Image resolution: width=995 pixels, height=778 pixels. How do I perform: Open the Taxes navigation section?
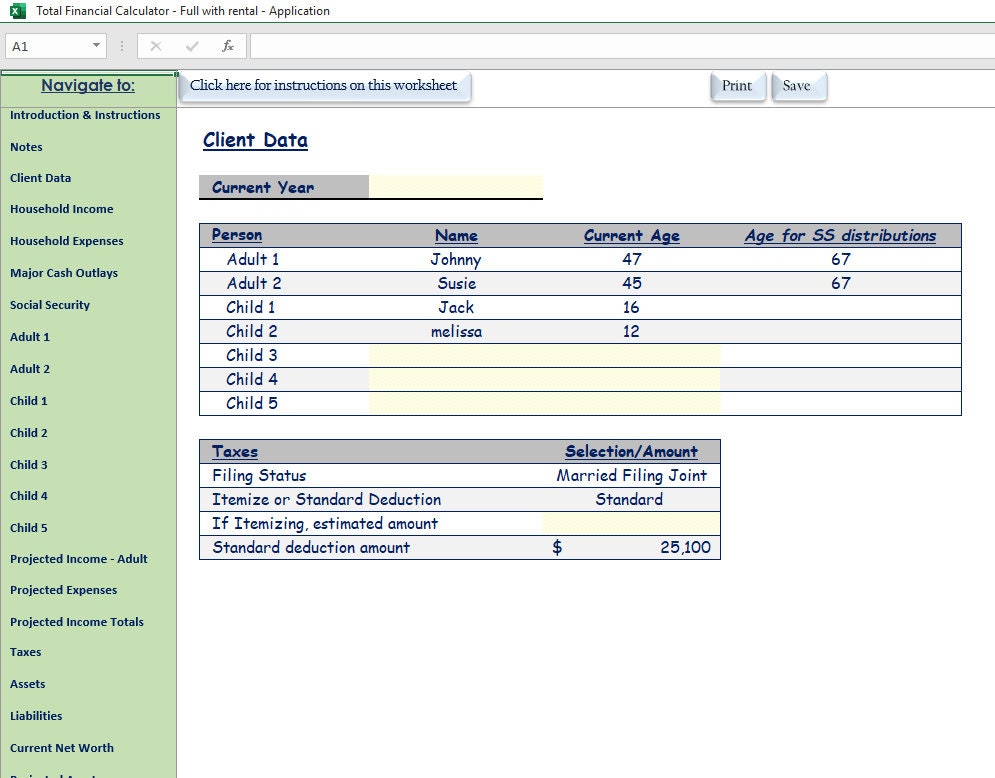coord(27,652)
